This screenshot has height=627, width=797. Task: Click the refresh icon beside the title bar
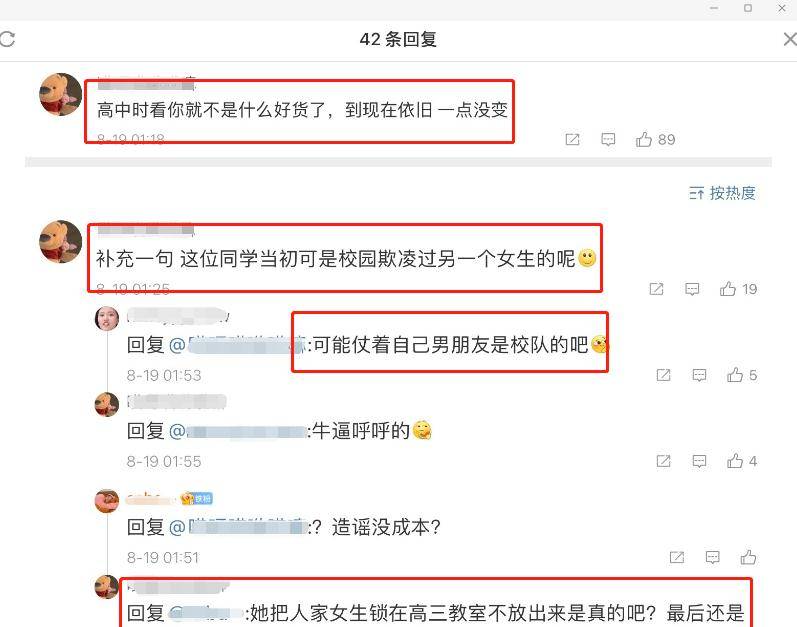[x=7, y=39]
